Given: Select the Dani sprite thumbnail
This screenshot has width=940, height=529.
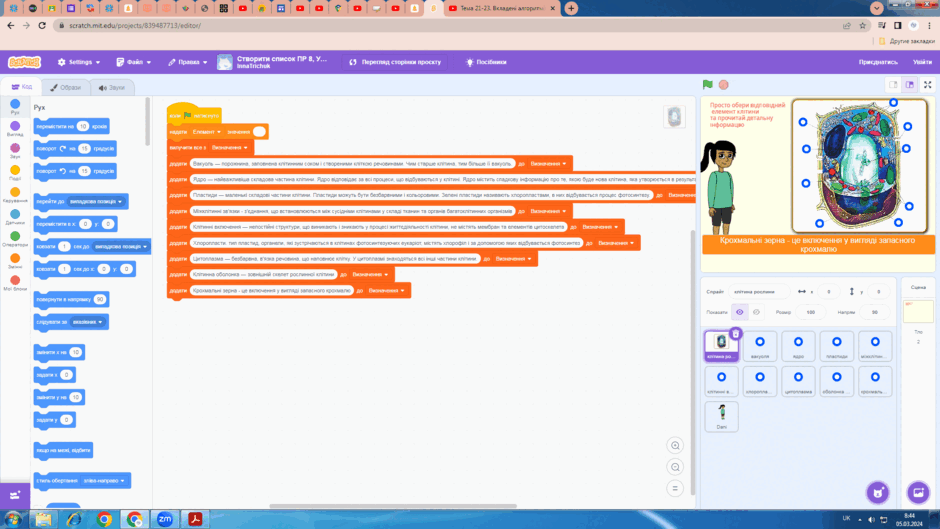Looking at the screenshot, I should [x=721, y=416].
